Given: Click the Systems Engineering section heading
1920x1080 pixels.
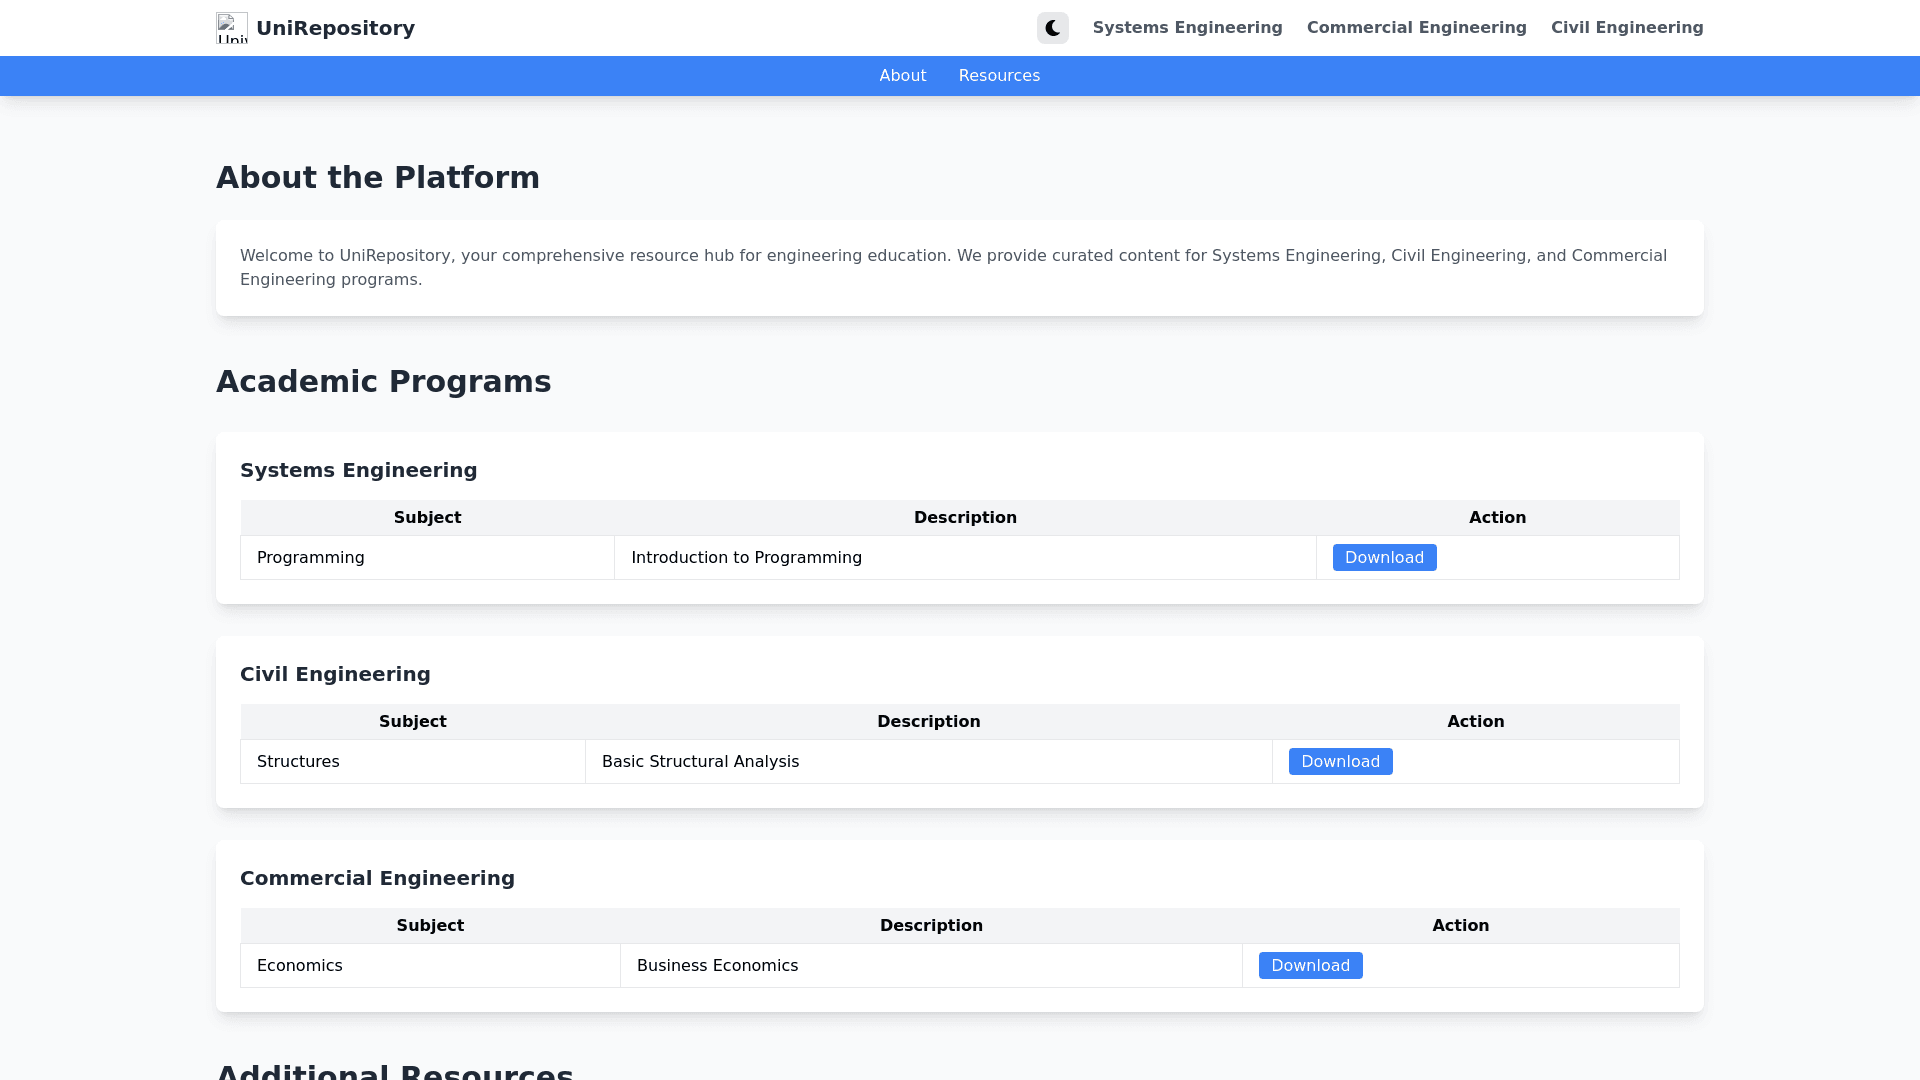Looking at the screenshot, I should coord(358,470).
